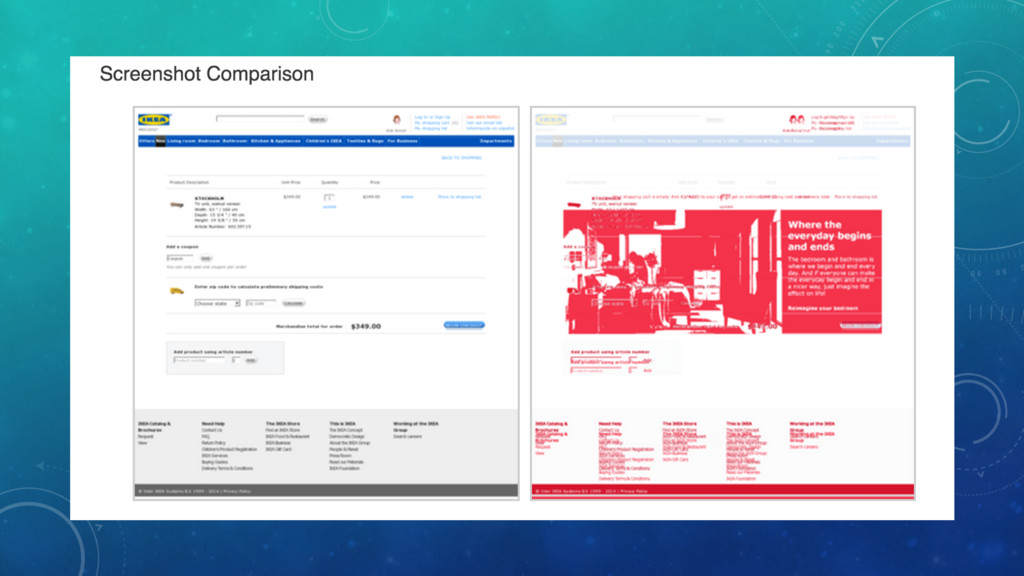Click BACK TO SHOPPING link in left screenshot
The image size is (1024, 576).
coord(461,157)
